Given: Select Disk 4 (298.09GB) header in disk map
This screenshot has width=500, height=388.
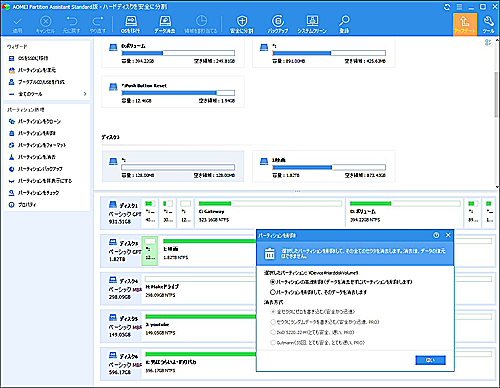Looking at the screenshot, I should click(122, 289).
